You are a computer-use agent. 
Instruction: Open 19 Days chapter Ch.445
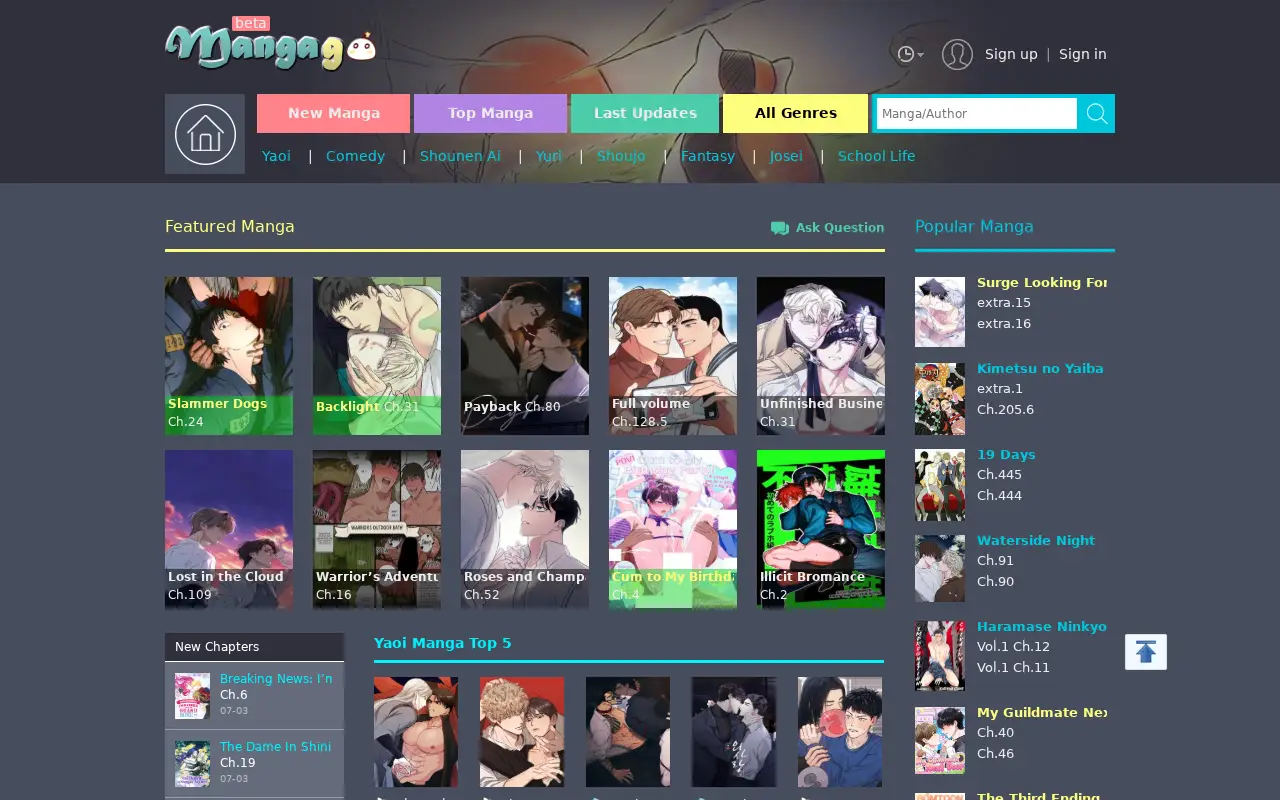[999, 475]
